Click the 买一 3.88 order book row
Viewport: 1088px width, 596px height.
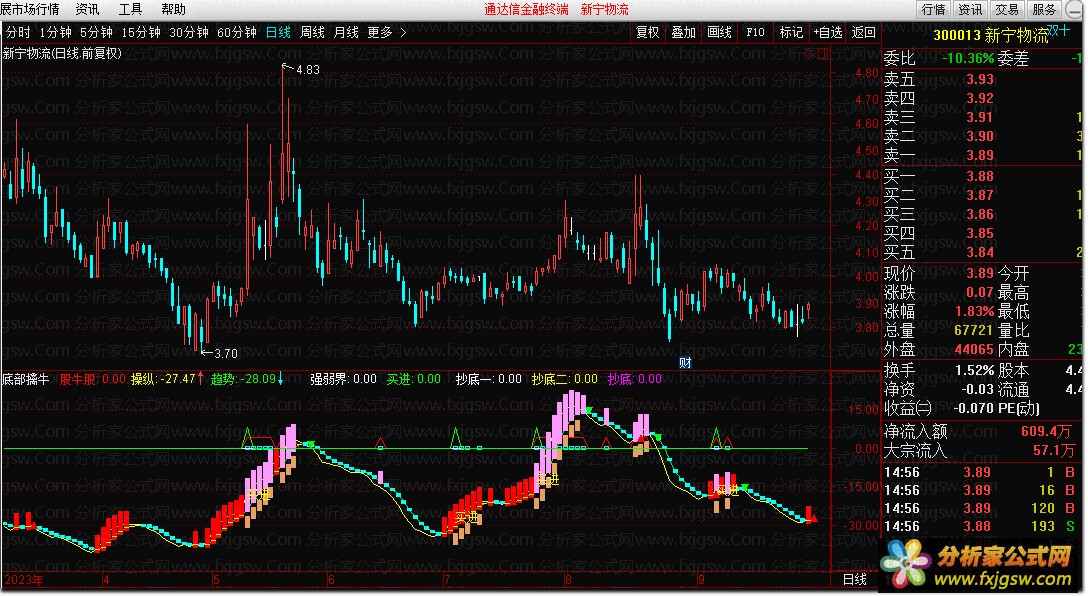981,176
